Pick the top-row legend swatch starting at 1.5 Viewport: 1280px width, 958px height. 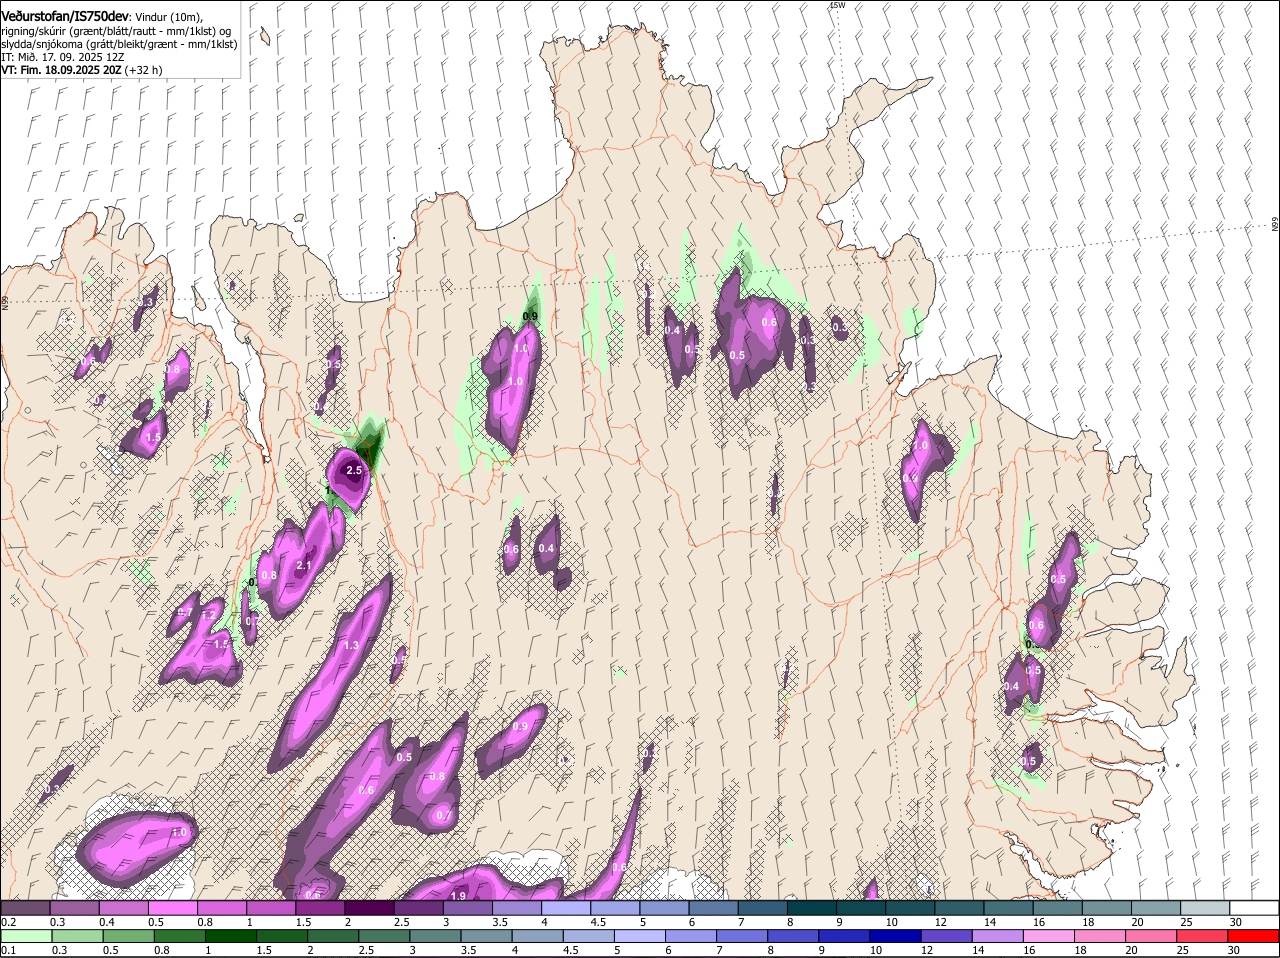click(320, 908)
